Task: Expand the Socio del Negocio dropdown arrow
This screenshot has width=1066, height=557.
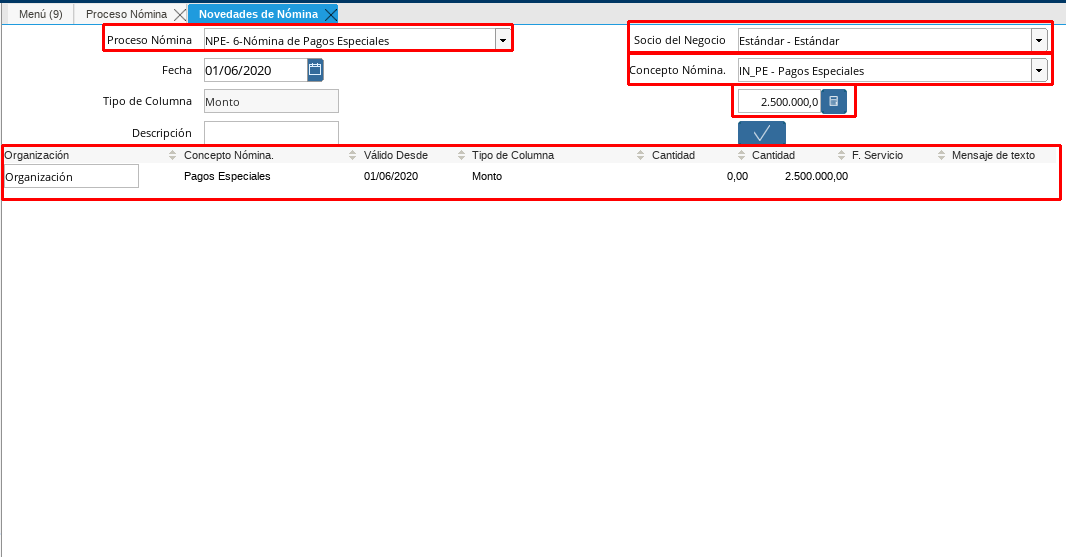Action: [1039, 40]
